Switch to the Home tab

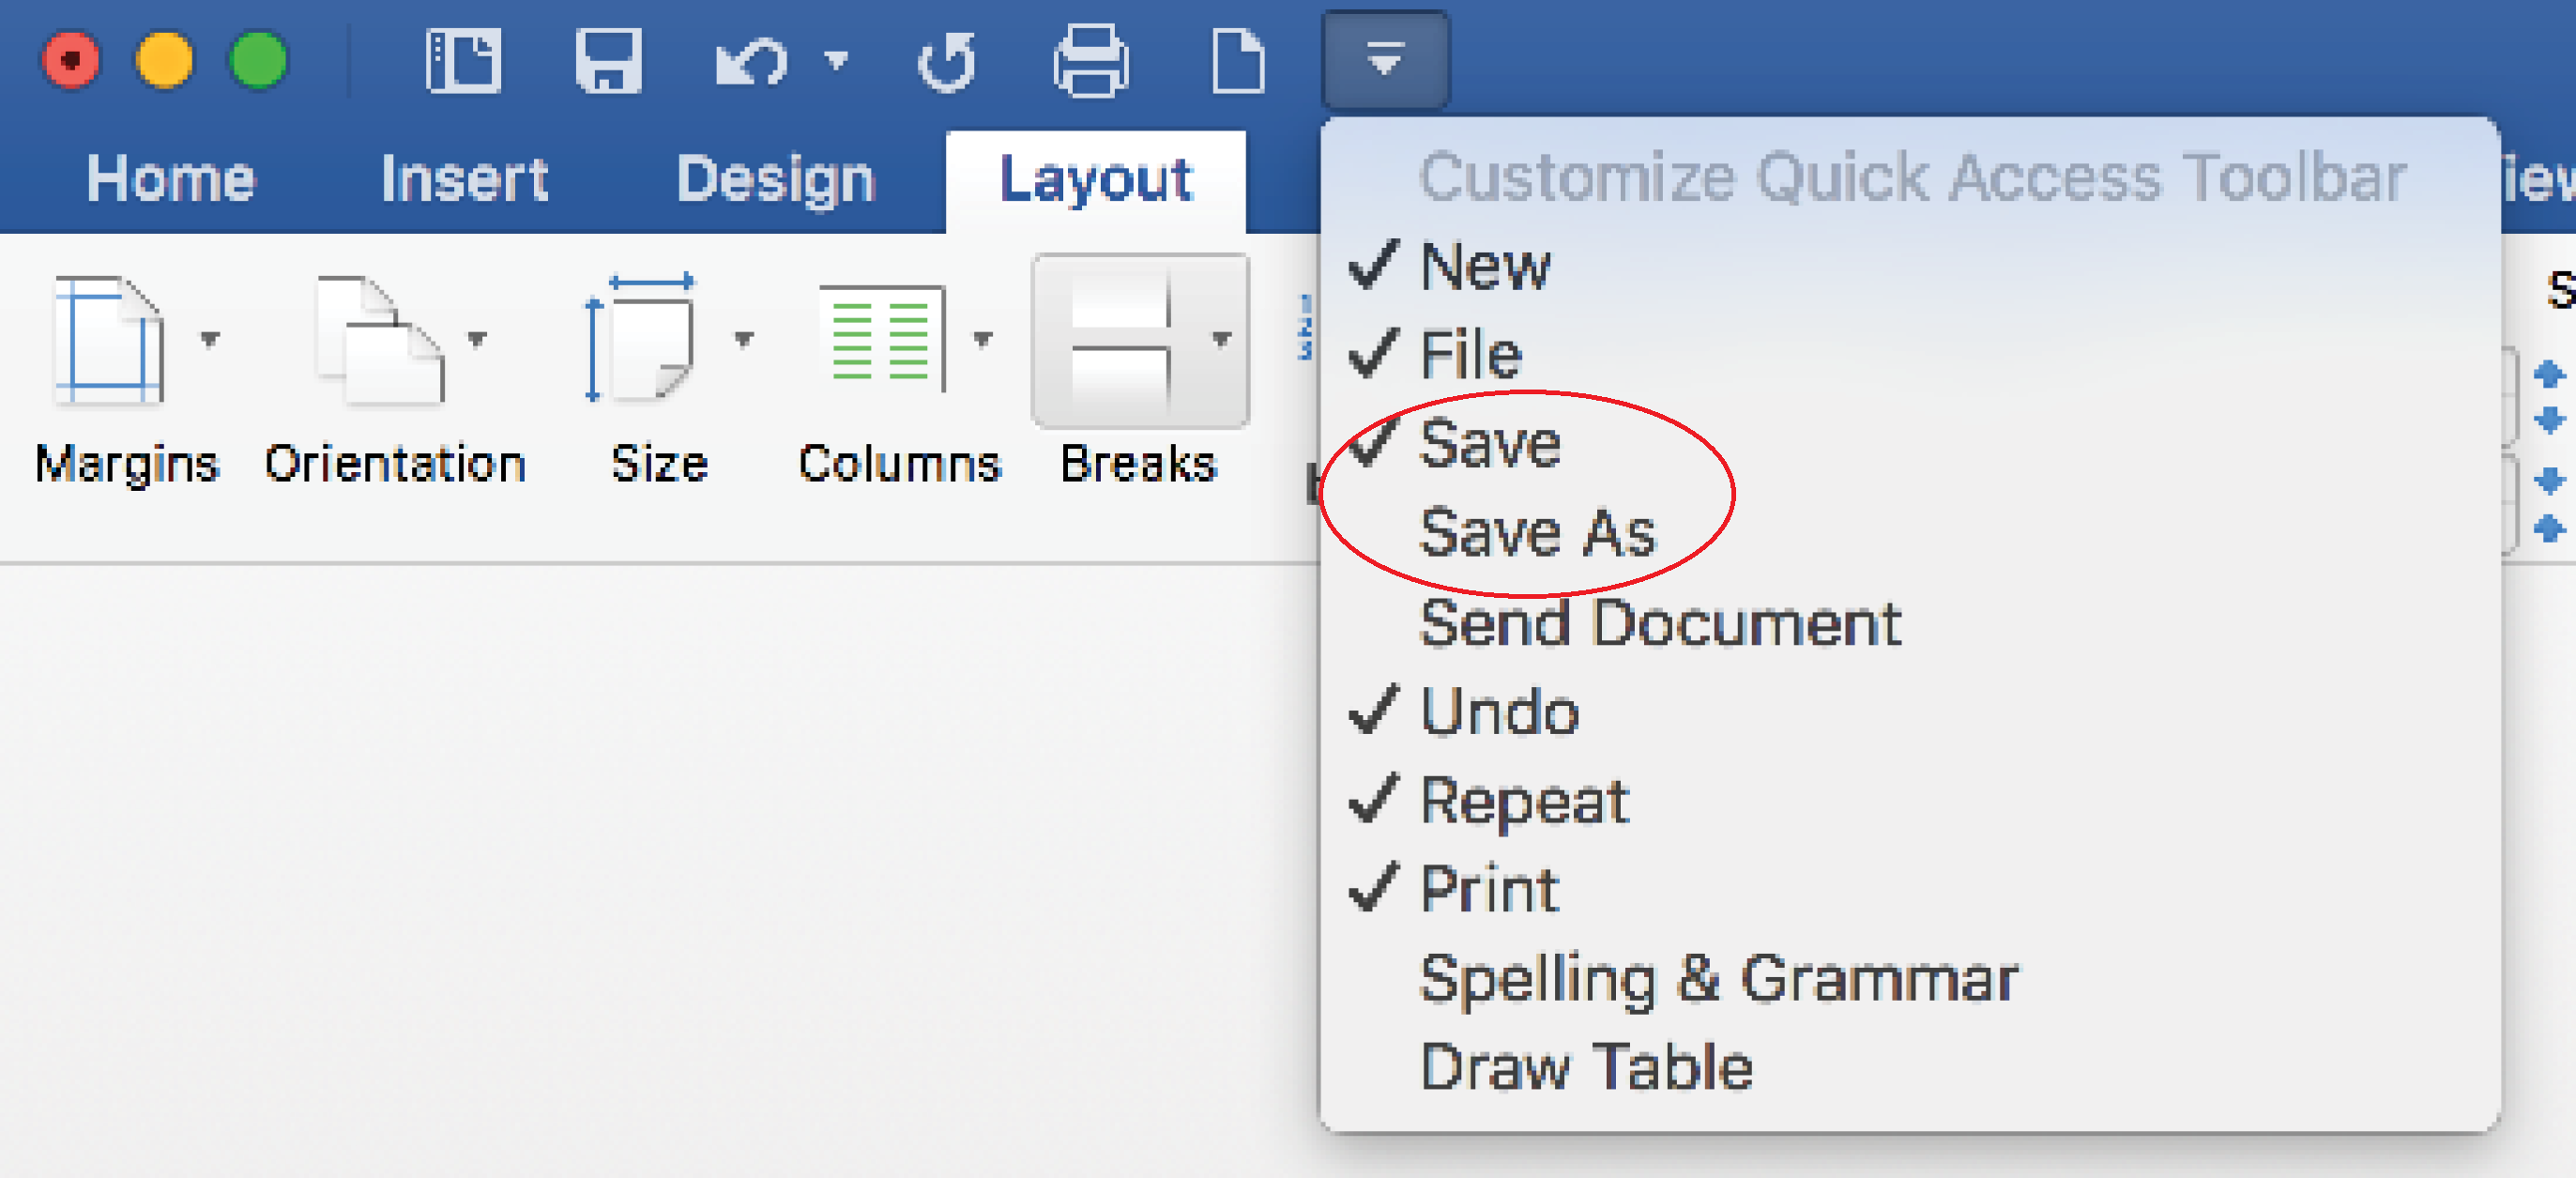click(x=171, y=180)
